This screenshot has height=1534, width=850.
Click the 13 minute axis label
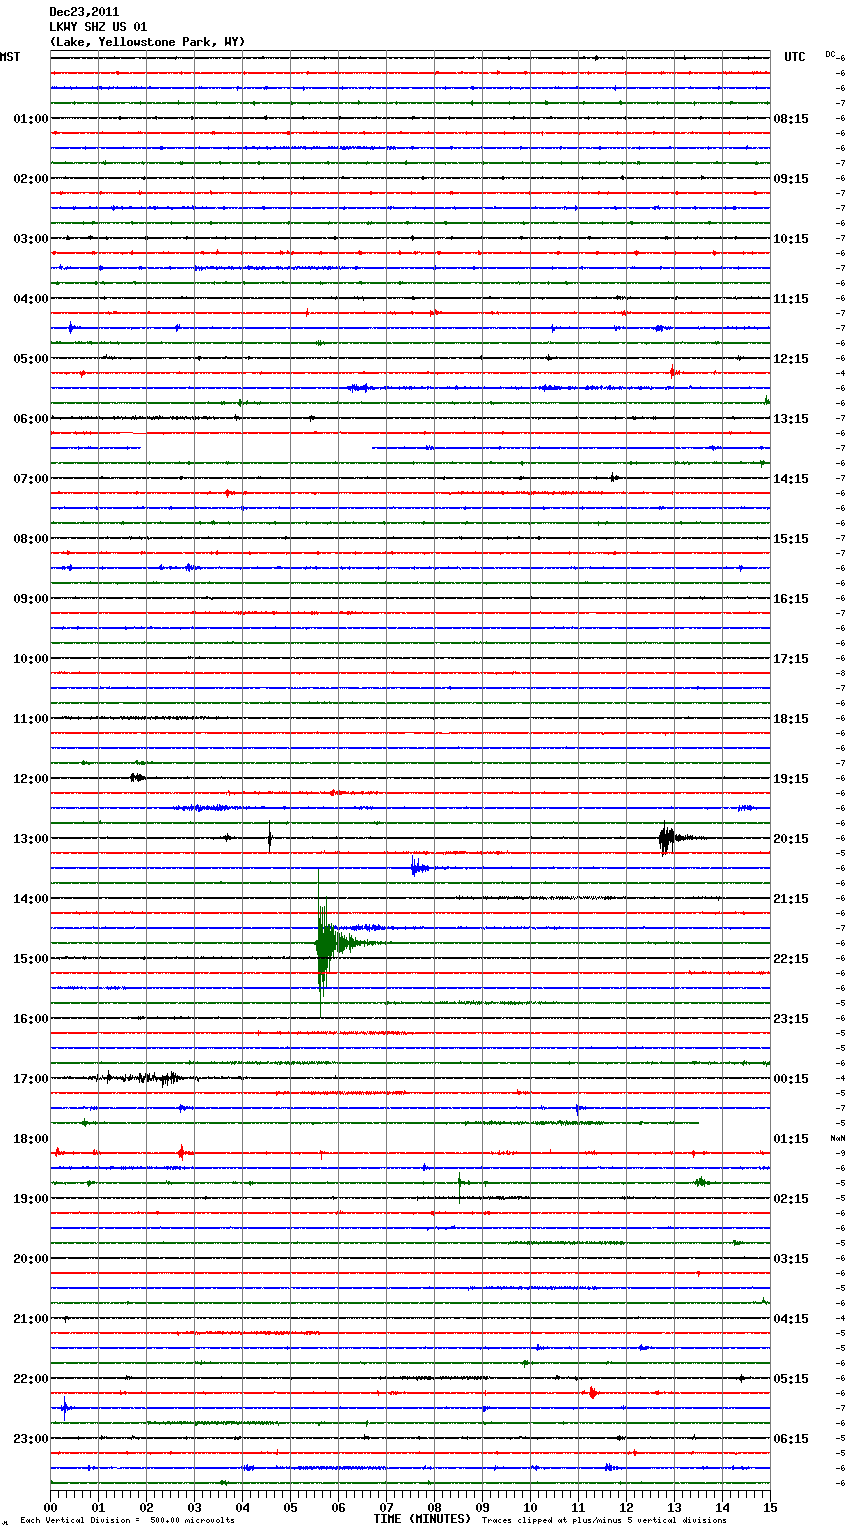[674, 1506]
